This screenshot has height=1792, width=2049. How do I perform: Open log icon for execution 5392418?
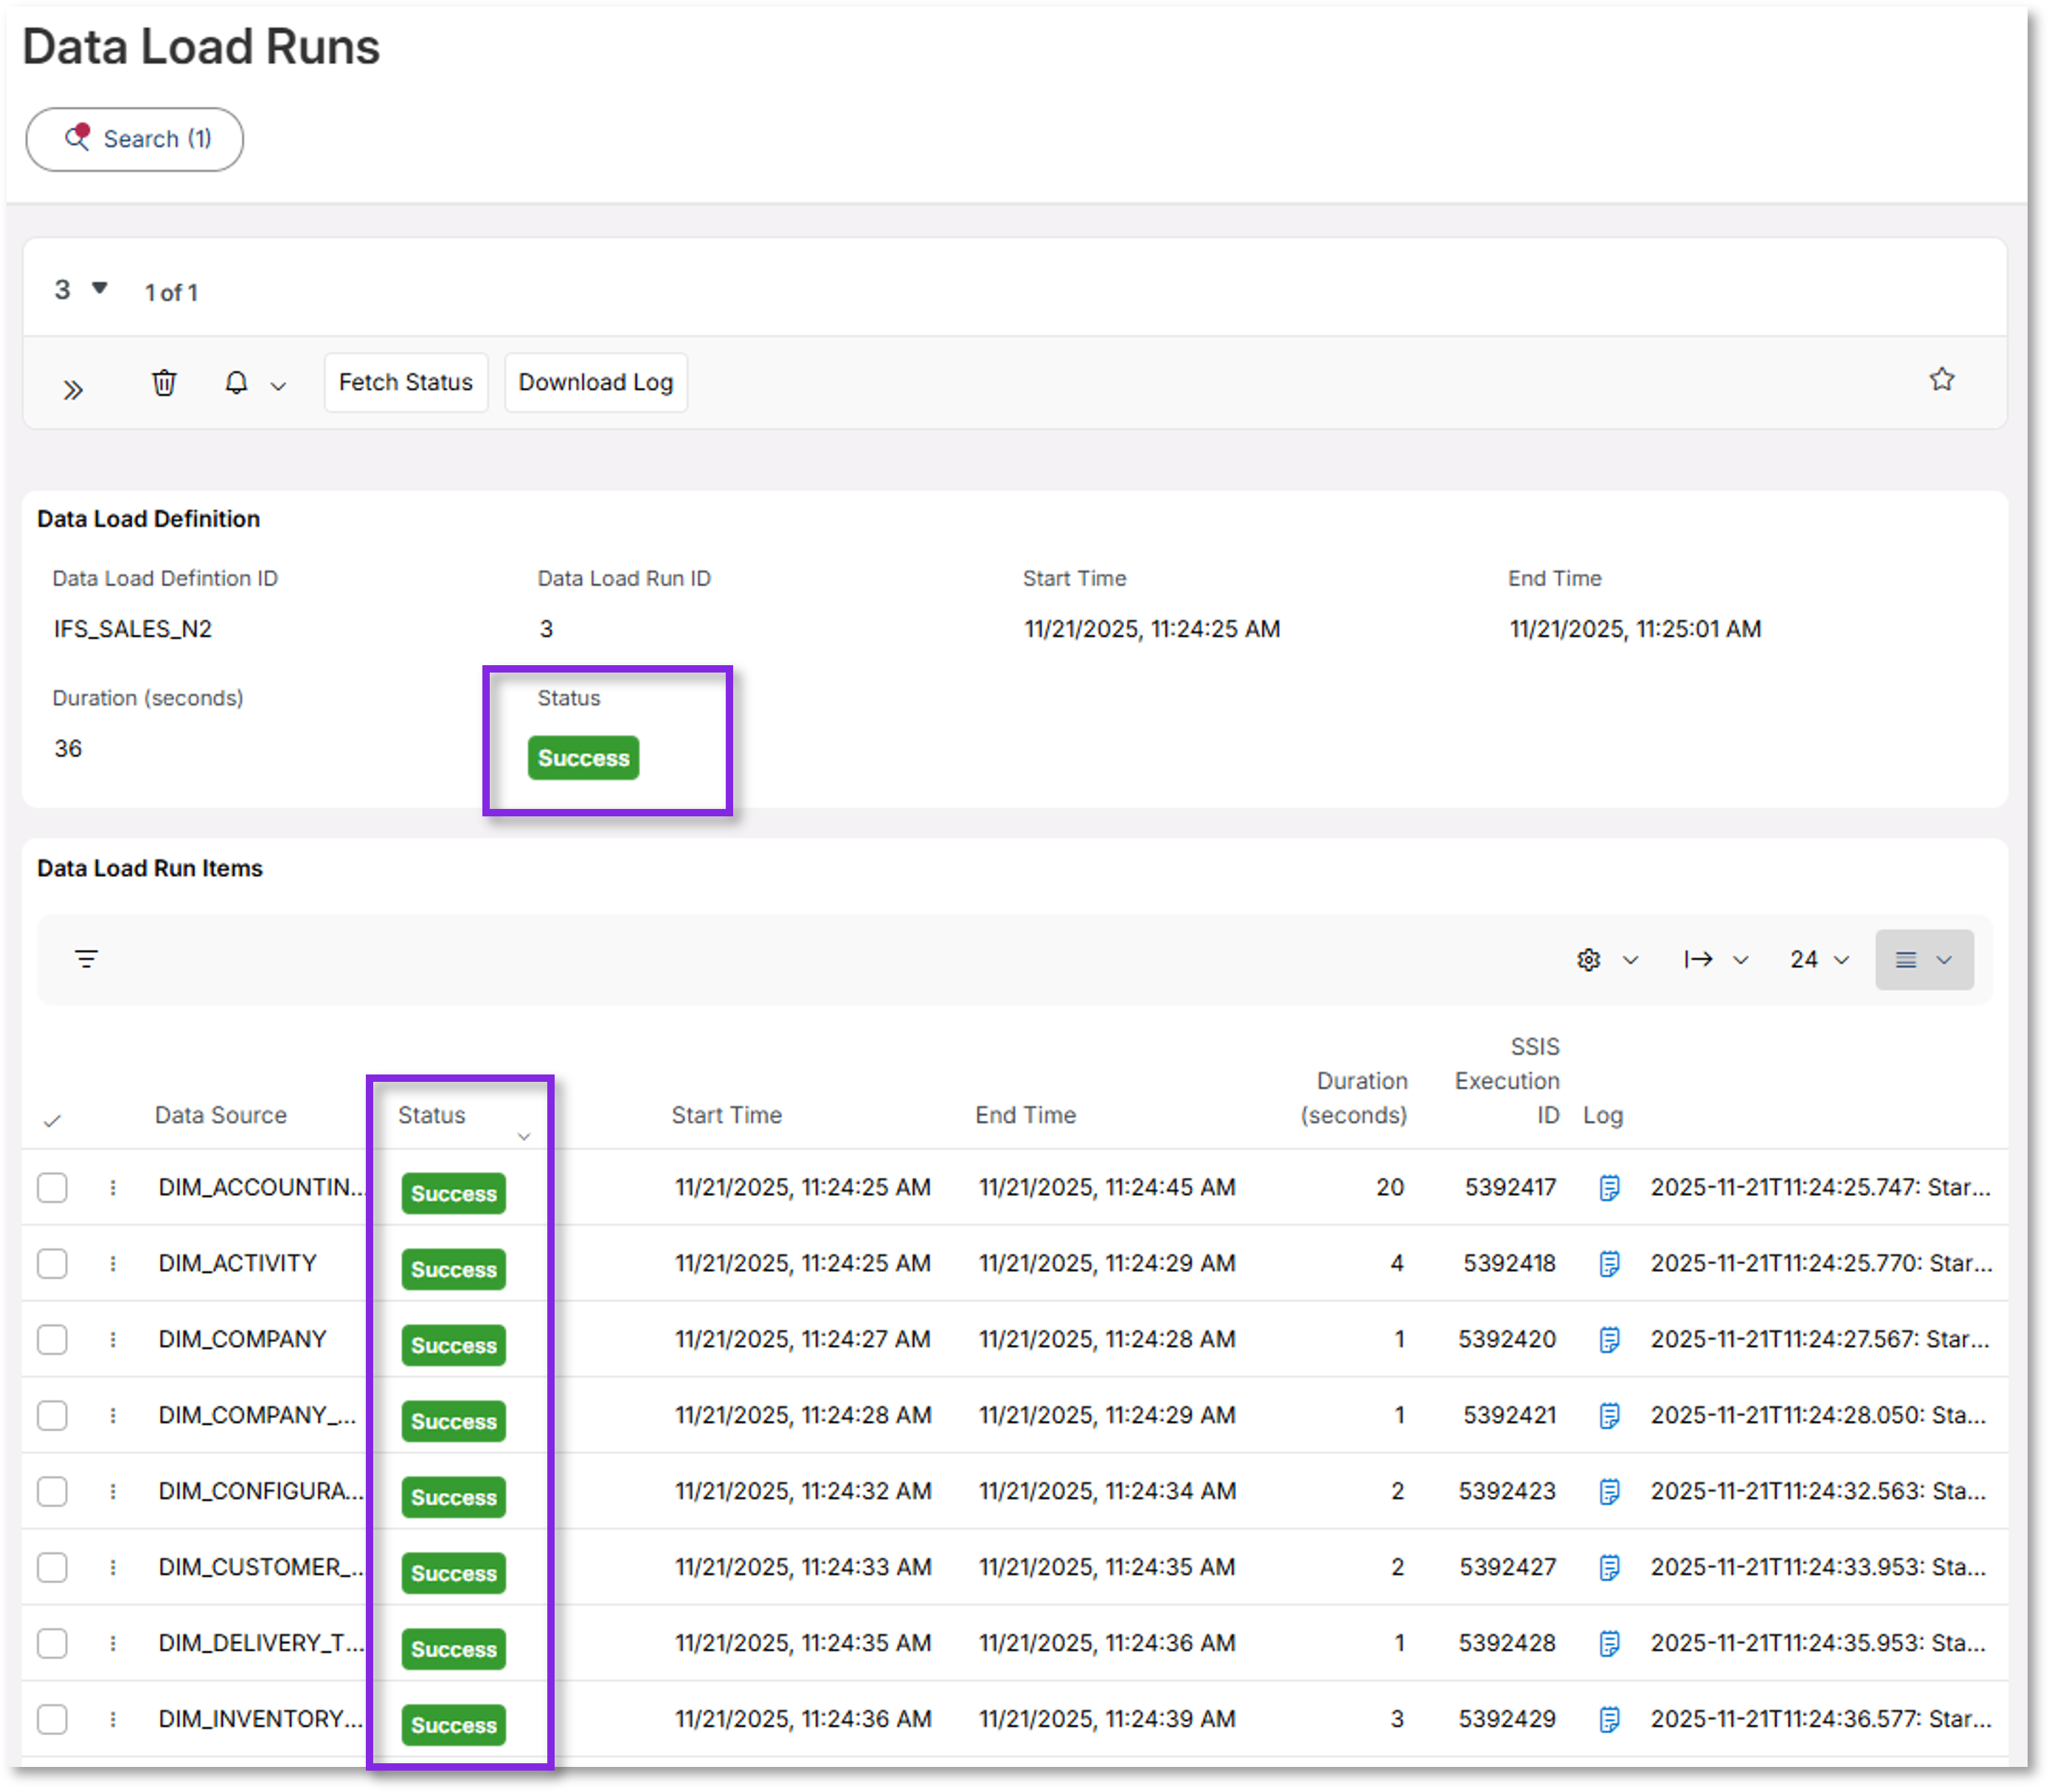[1609, 1264]
